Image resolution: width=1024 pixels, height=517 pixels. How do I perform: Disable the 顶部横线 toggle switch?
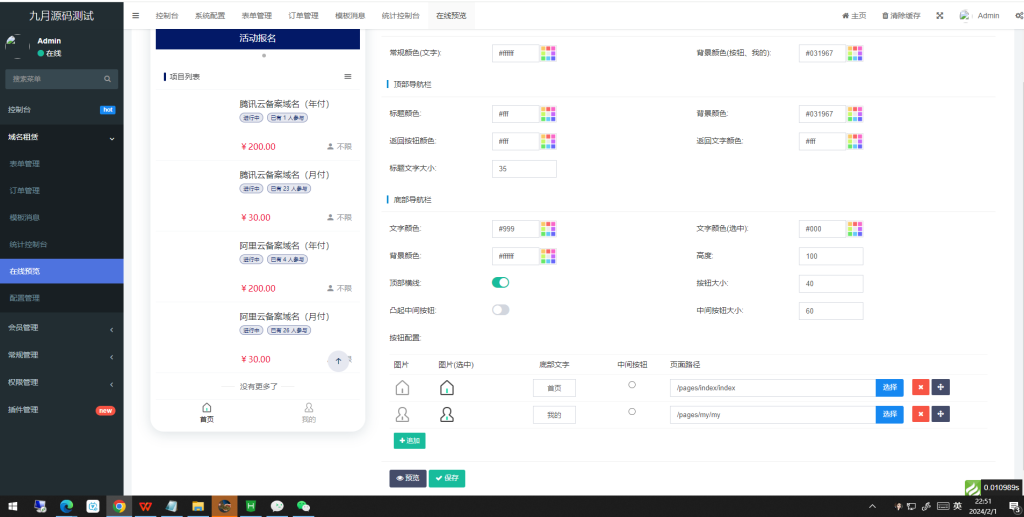tap(501, 283)
